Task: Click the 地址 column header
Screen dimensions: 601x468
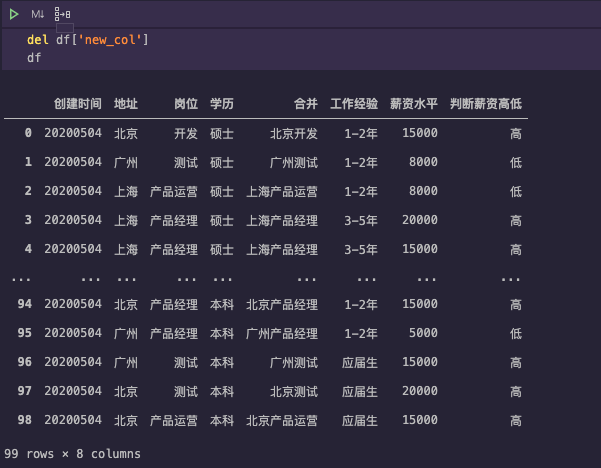Action: (126, 104)
